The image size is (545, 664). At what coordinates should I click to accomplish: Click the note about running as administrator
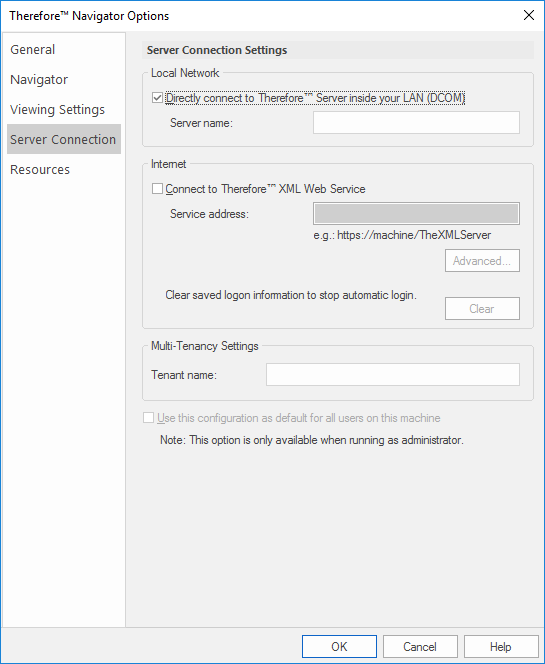click(x=312, y=440)
